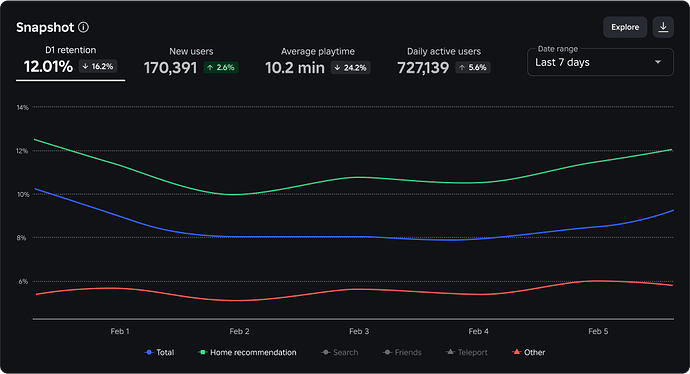Open the Date range dropdown

coord(600,62)
